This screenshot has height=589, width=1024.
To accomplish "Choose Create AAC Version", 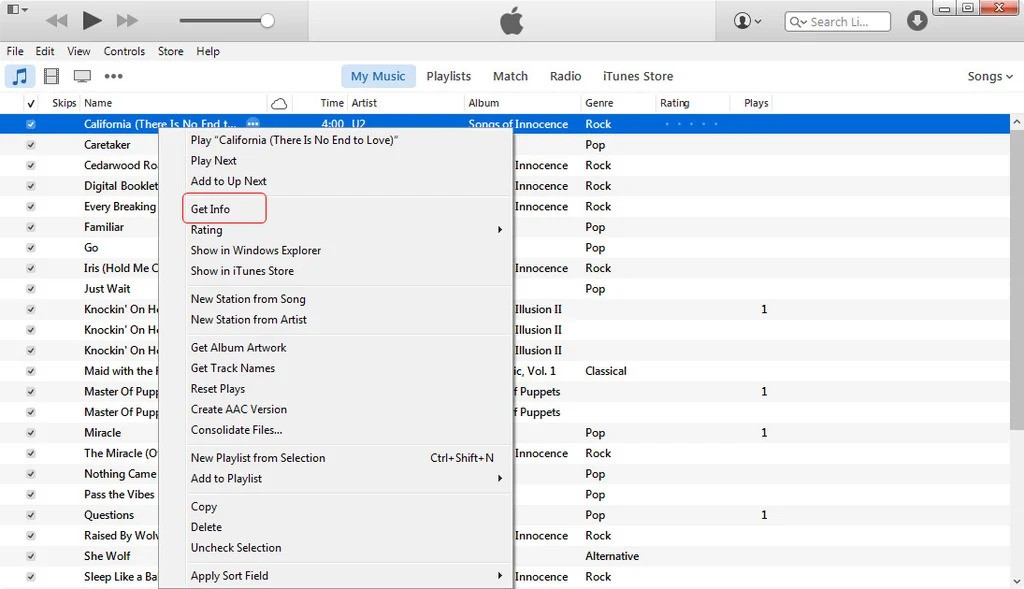I will click(x=237, y=409).
